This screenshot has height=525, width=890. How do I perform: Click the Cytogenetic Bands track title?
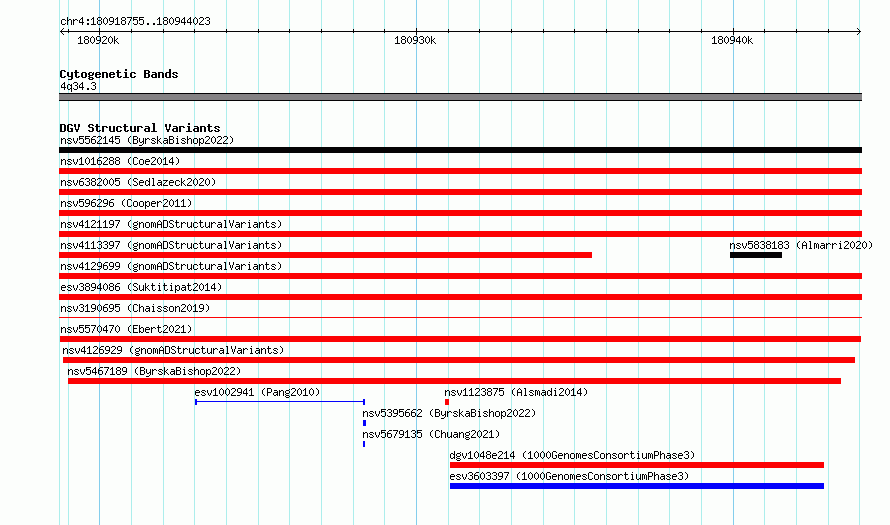[x=119, y=74]
